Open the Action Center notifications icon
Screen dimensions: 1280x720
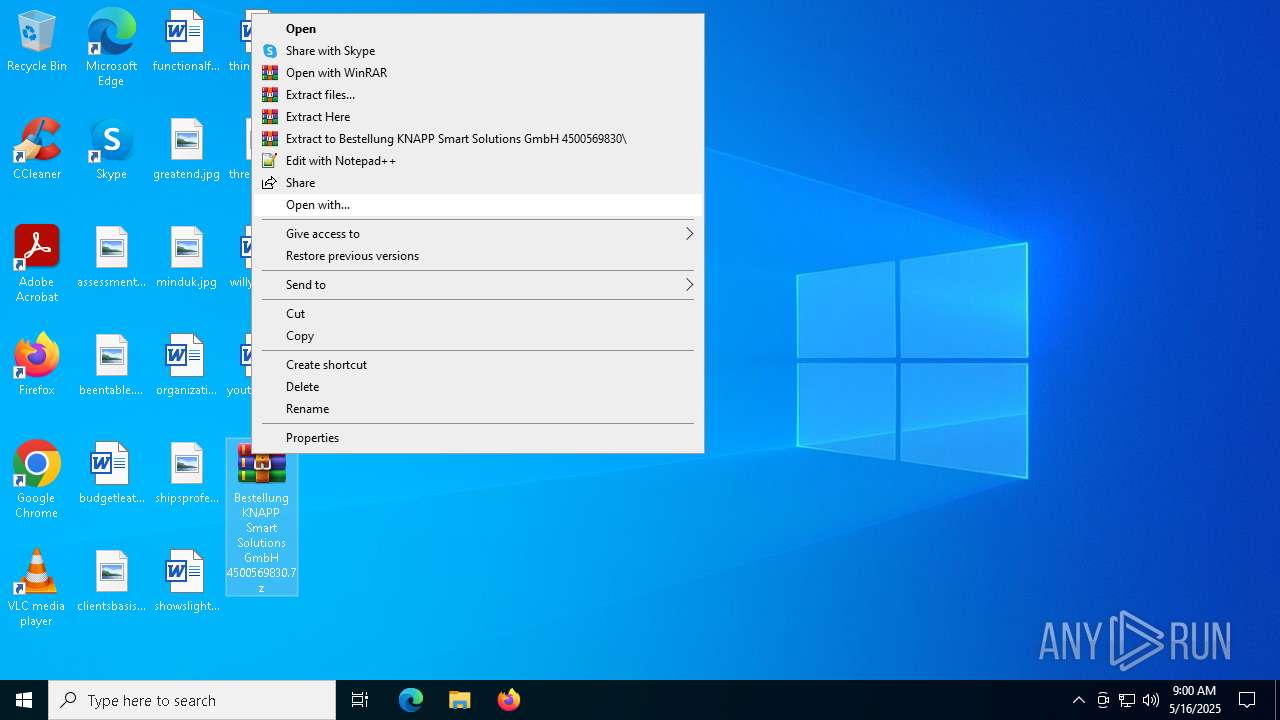tap(1247, 700)
